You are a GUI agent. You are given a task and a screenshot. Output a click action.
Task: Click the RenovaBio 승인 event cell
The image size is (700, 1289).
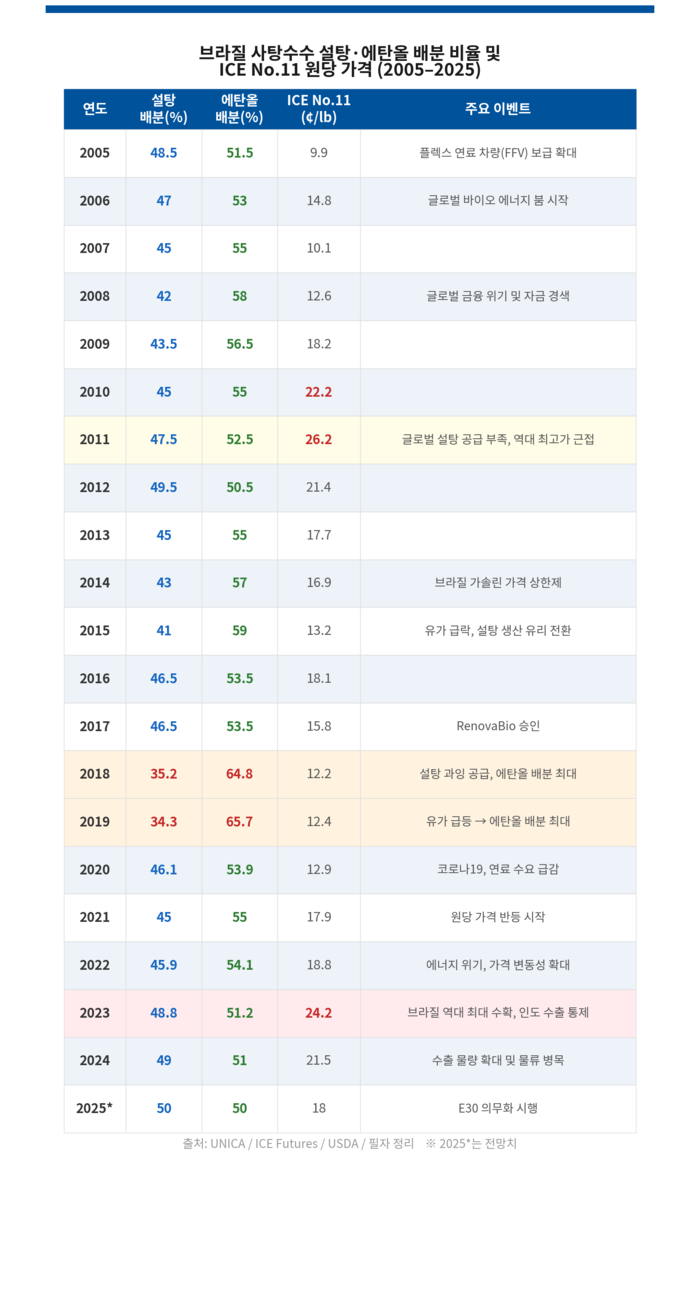coord(497,726)
